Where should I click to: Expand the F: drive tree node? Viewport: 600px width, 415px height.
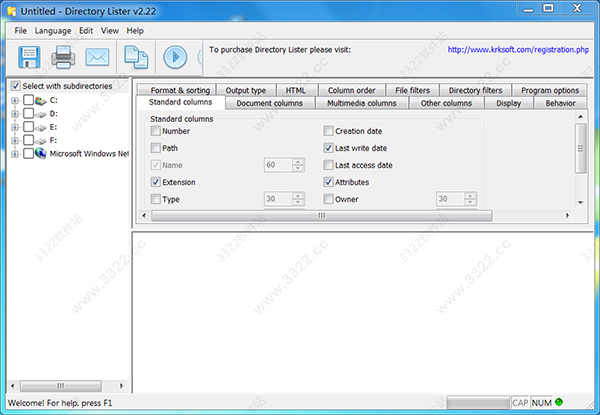15,141
